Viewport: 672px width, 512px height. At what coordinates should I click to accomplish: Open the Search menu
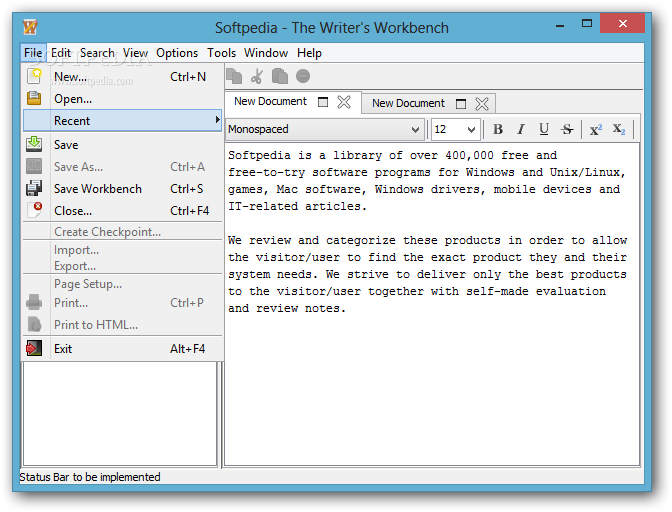[x=97, y=53]
